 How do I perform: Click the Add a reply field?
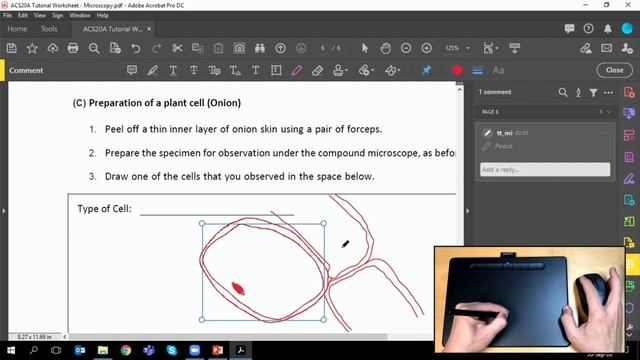[x=545, y=169]
